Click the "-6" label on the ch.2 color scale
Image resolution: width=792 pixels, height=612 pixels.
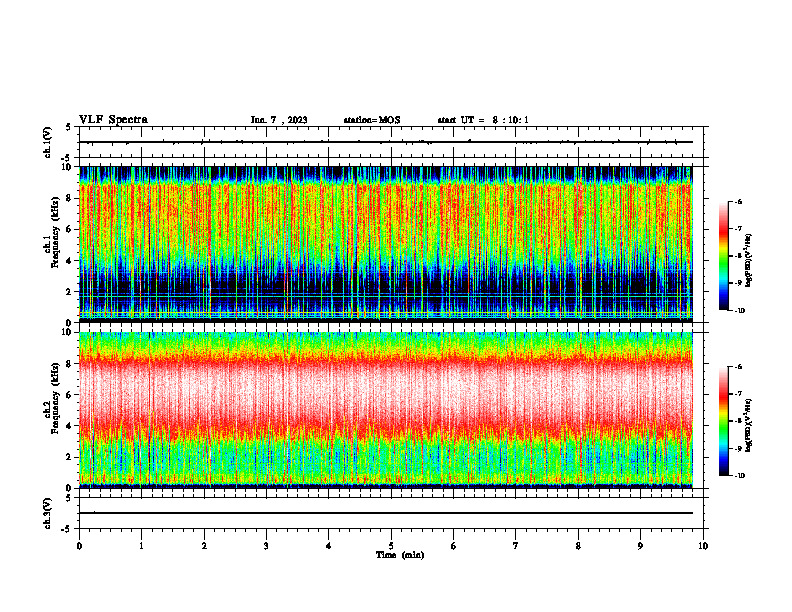coord(738,367)
